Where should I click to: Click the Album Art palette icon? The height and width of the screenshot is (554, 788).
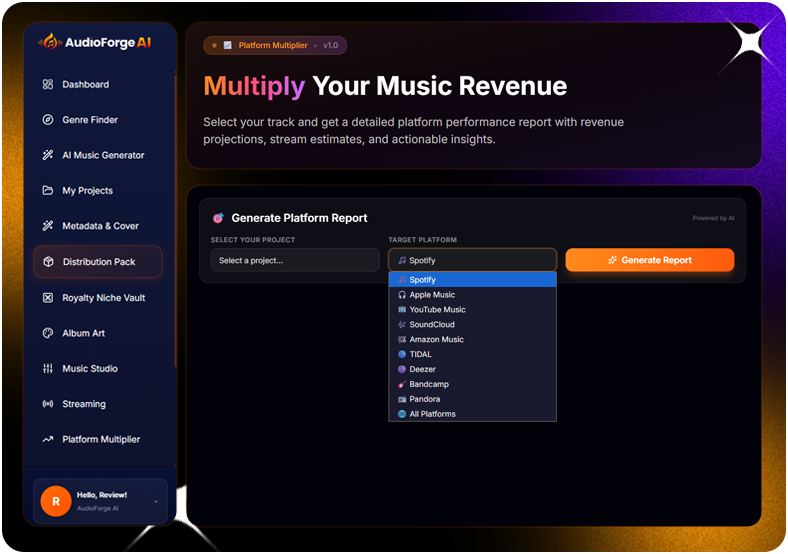click(x=48, y=333)
